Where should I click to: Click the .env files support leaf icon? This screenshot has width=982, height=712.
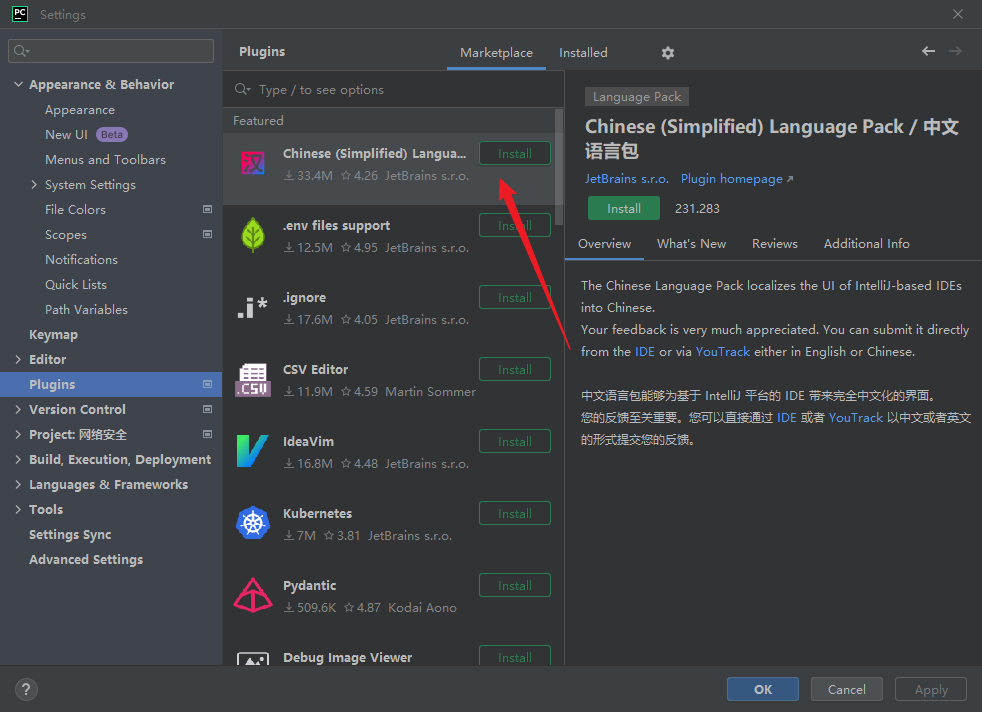tap(253, 235)
